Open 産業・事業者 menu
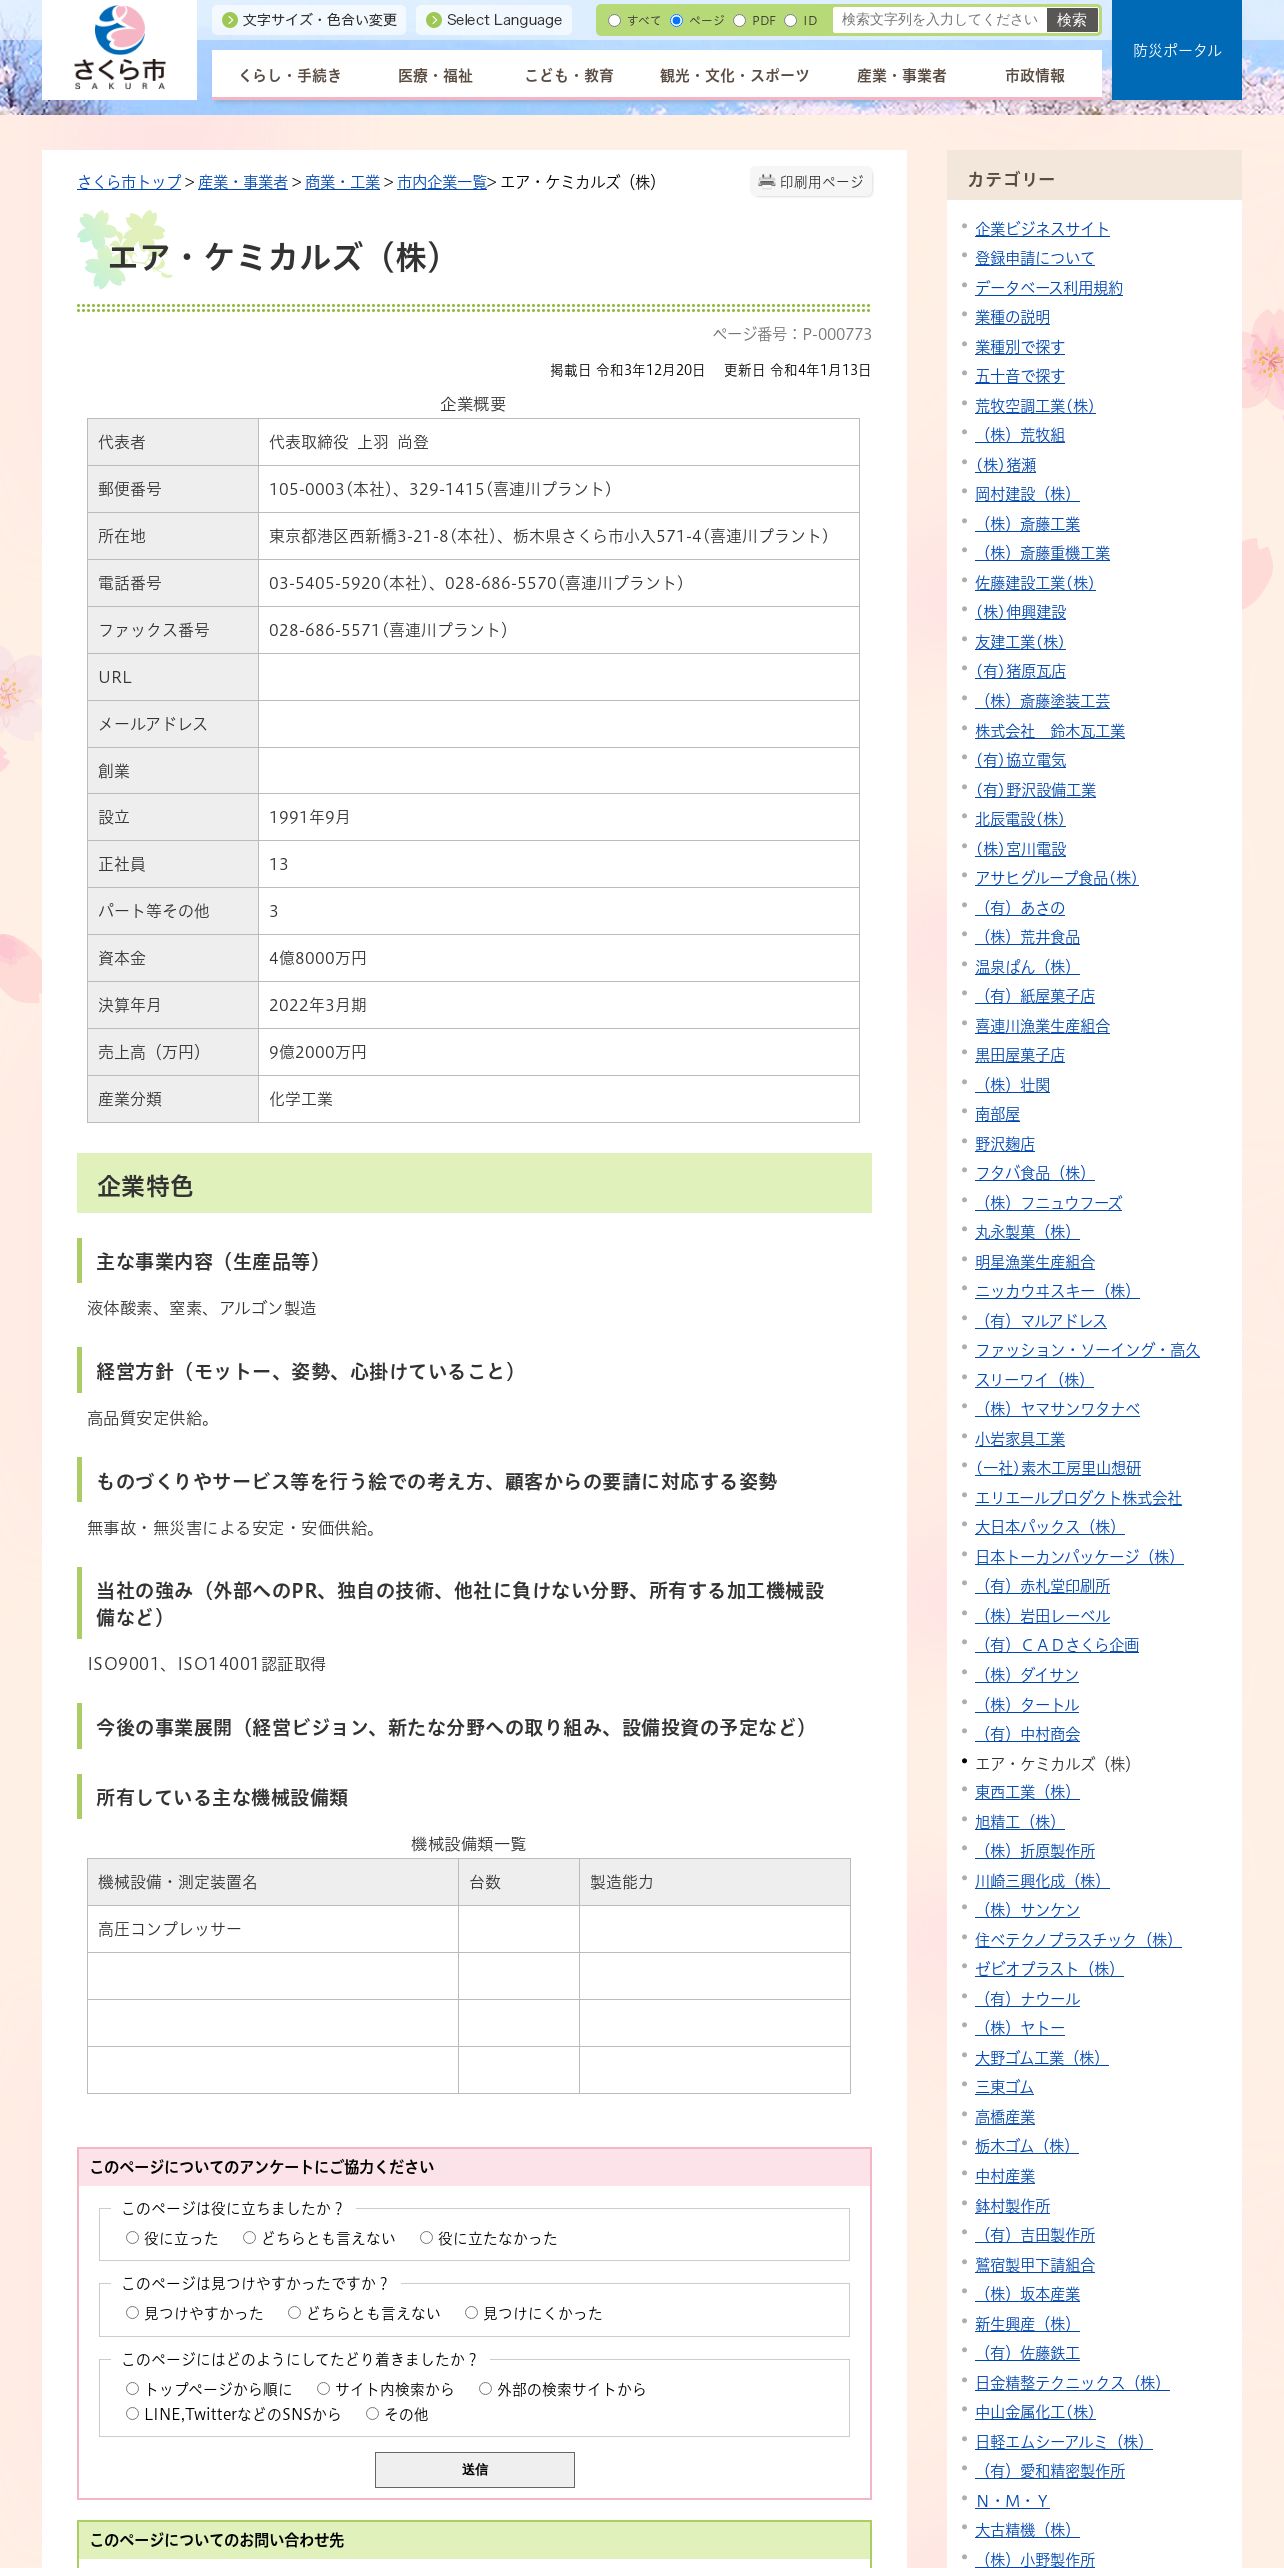1284x2568 pixels. point(902,75)
